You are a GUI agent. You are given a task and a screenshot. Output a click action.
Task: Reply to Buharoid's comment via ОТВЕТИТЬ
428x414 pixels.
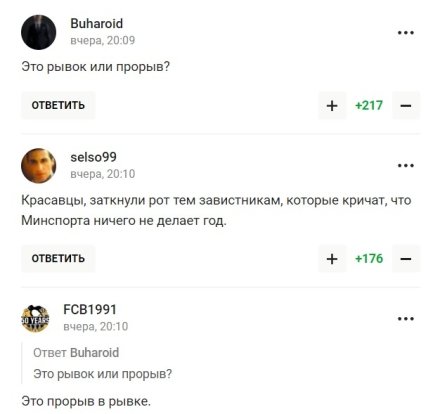[x=58, y=105]
